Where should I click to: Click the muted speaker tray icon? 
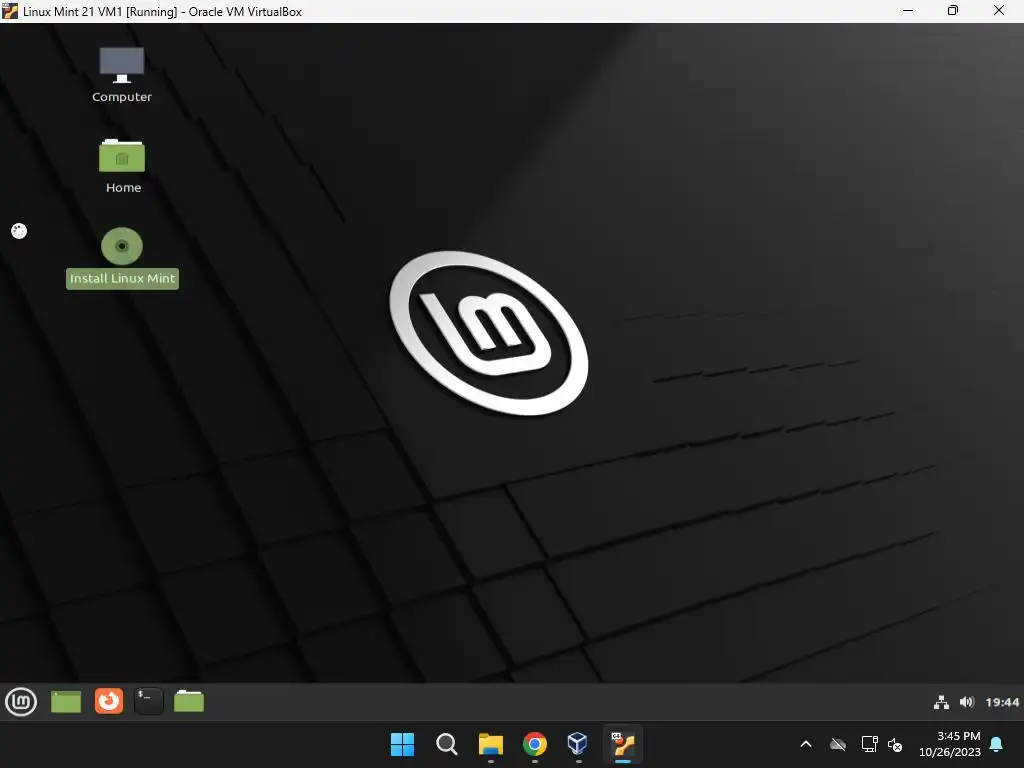pos(895,744)
